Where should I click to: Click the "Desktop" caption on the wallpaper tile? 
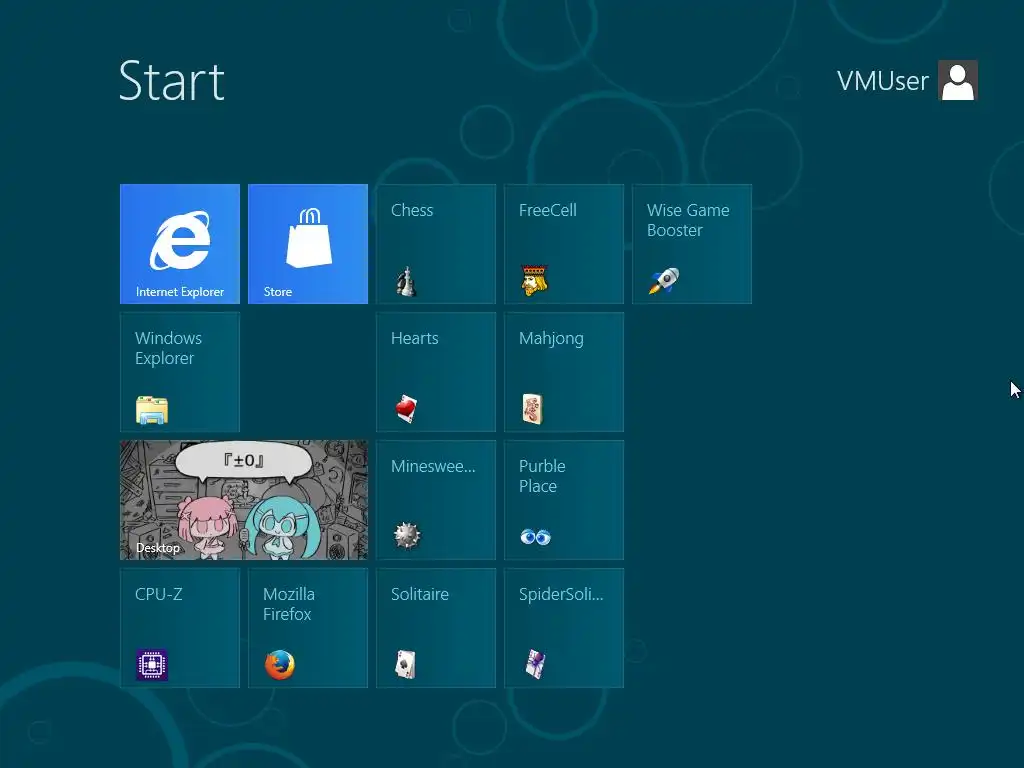pyautogui.click(x=157, y=548)
